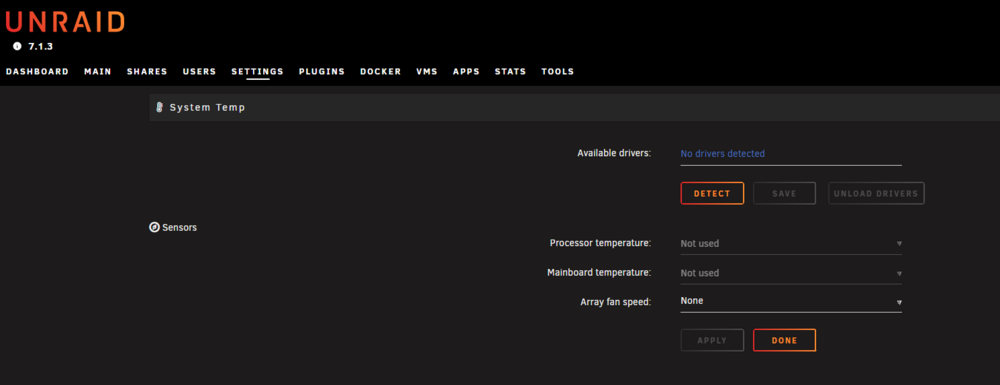Switch to the Users tab
Viewport: 1000px width, 385px height.
[199, 71]
